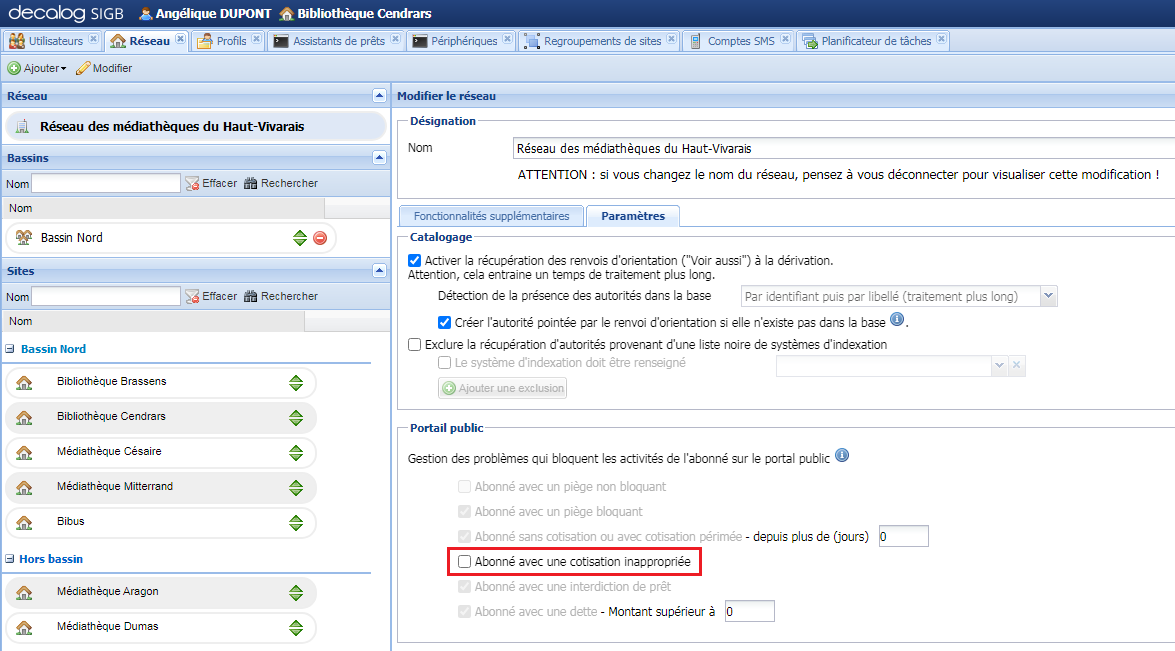Collapse the 'Hors bassin' tree section
This screenshot has width=1175, height=651.
(x=12, y=559)
